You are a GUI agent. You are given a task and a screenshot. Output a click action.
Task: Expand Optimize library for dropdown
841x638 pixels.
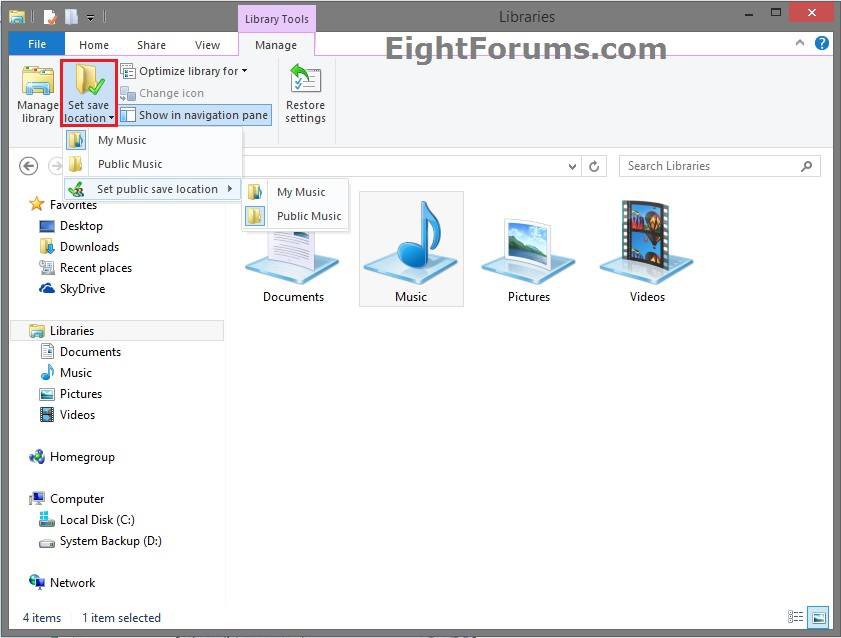(184, 71)
